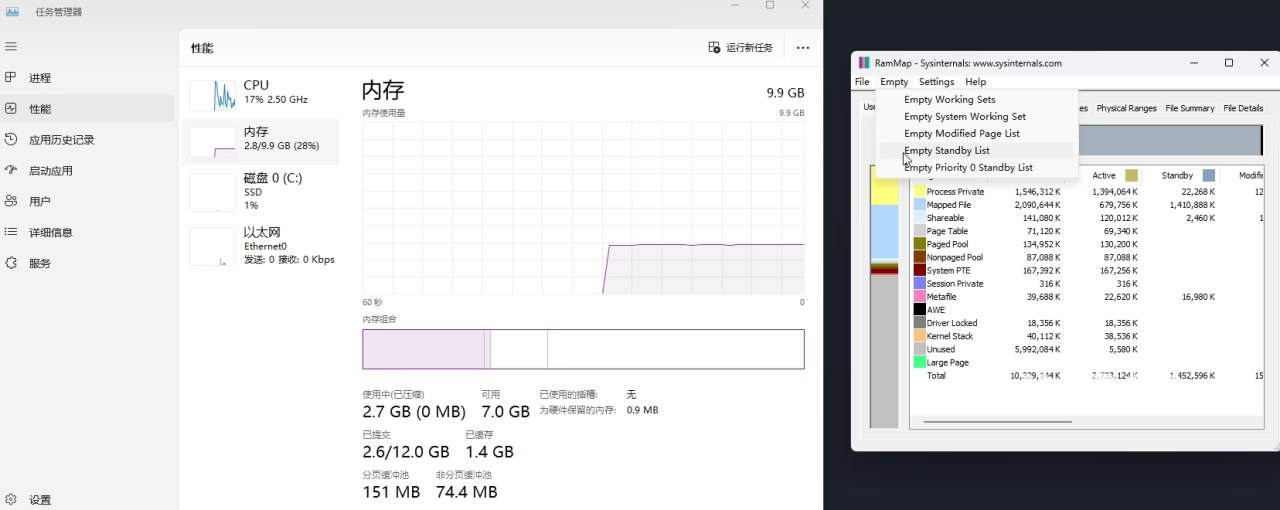Open RamMap File menu

[x=862, y=82]
